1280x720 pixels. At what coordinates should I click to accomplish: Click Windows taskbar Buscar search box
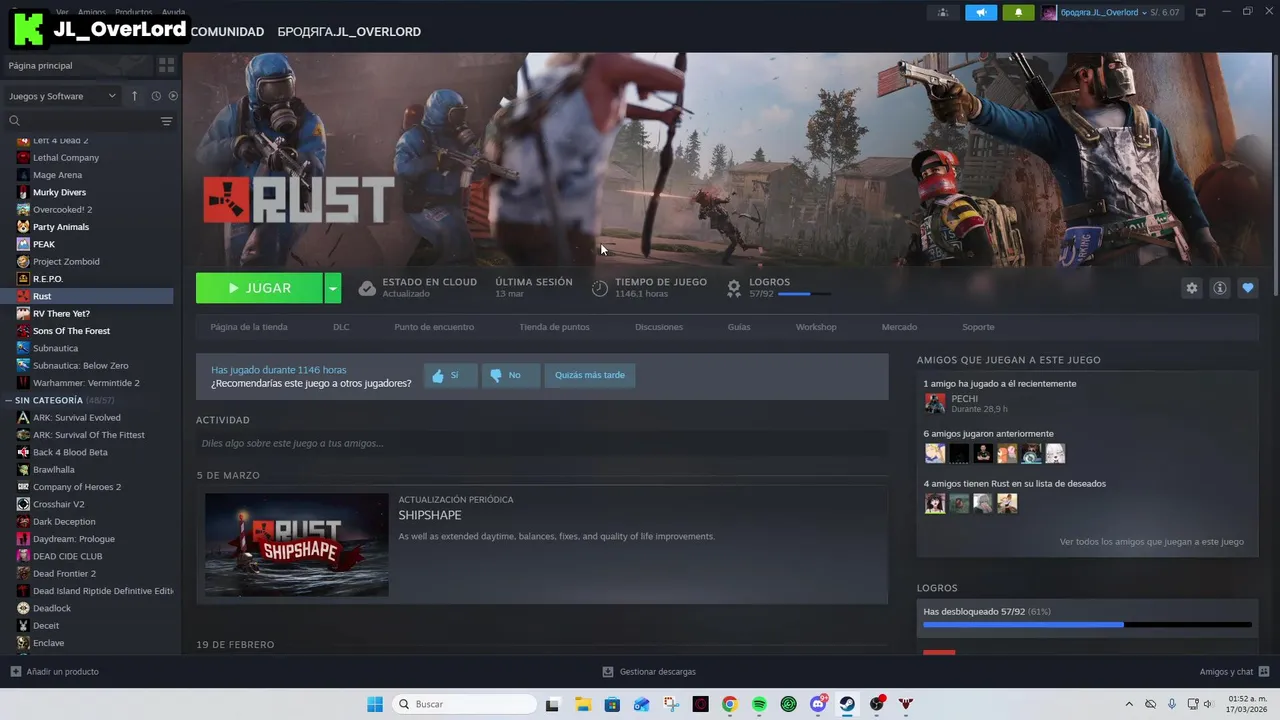coord(464,704)
